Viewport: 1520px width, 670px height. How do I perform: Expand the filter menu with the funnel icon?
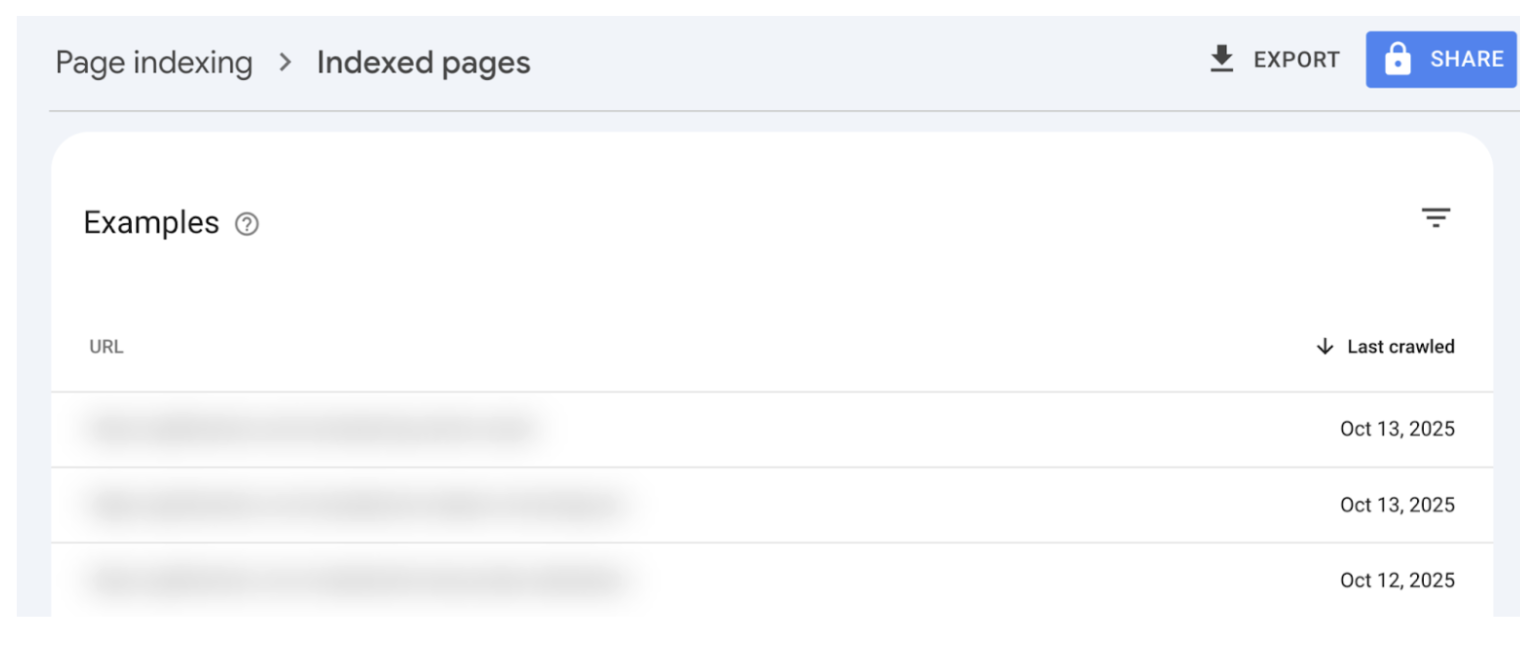tap(1436, 217)
